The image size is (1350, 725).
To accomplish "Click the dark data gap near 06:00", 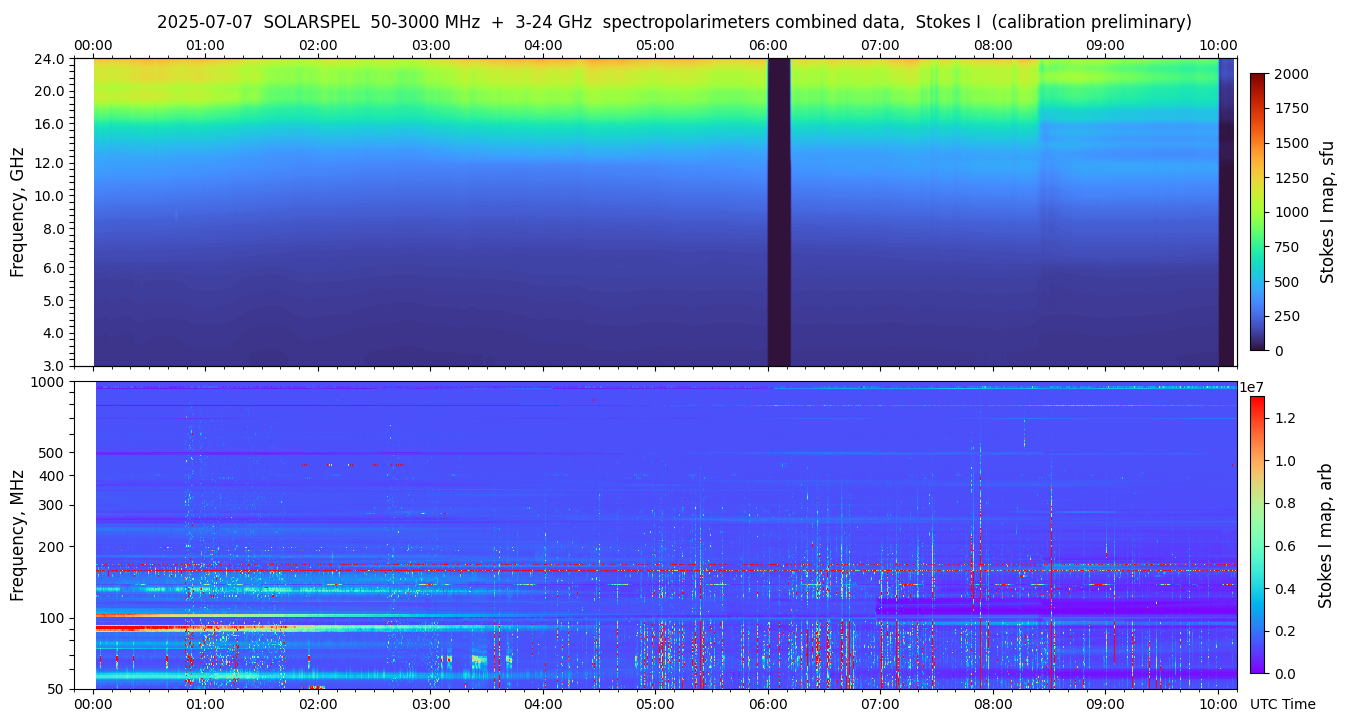I will 778,212.
